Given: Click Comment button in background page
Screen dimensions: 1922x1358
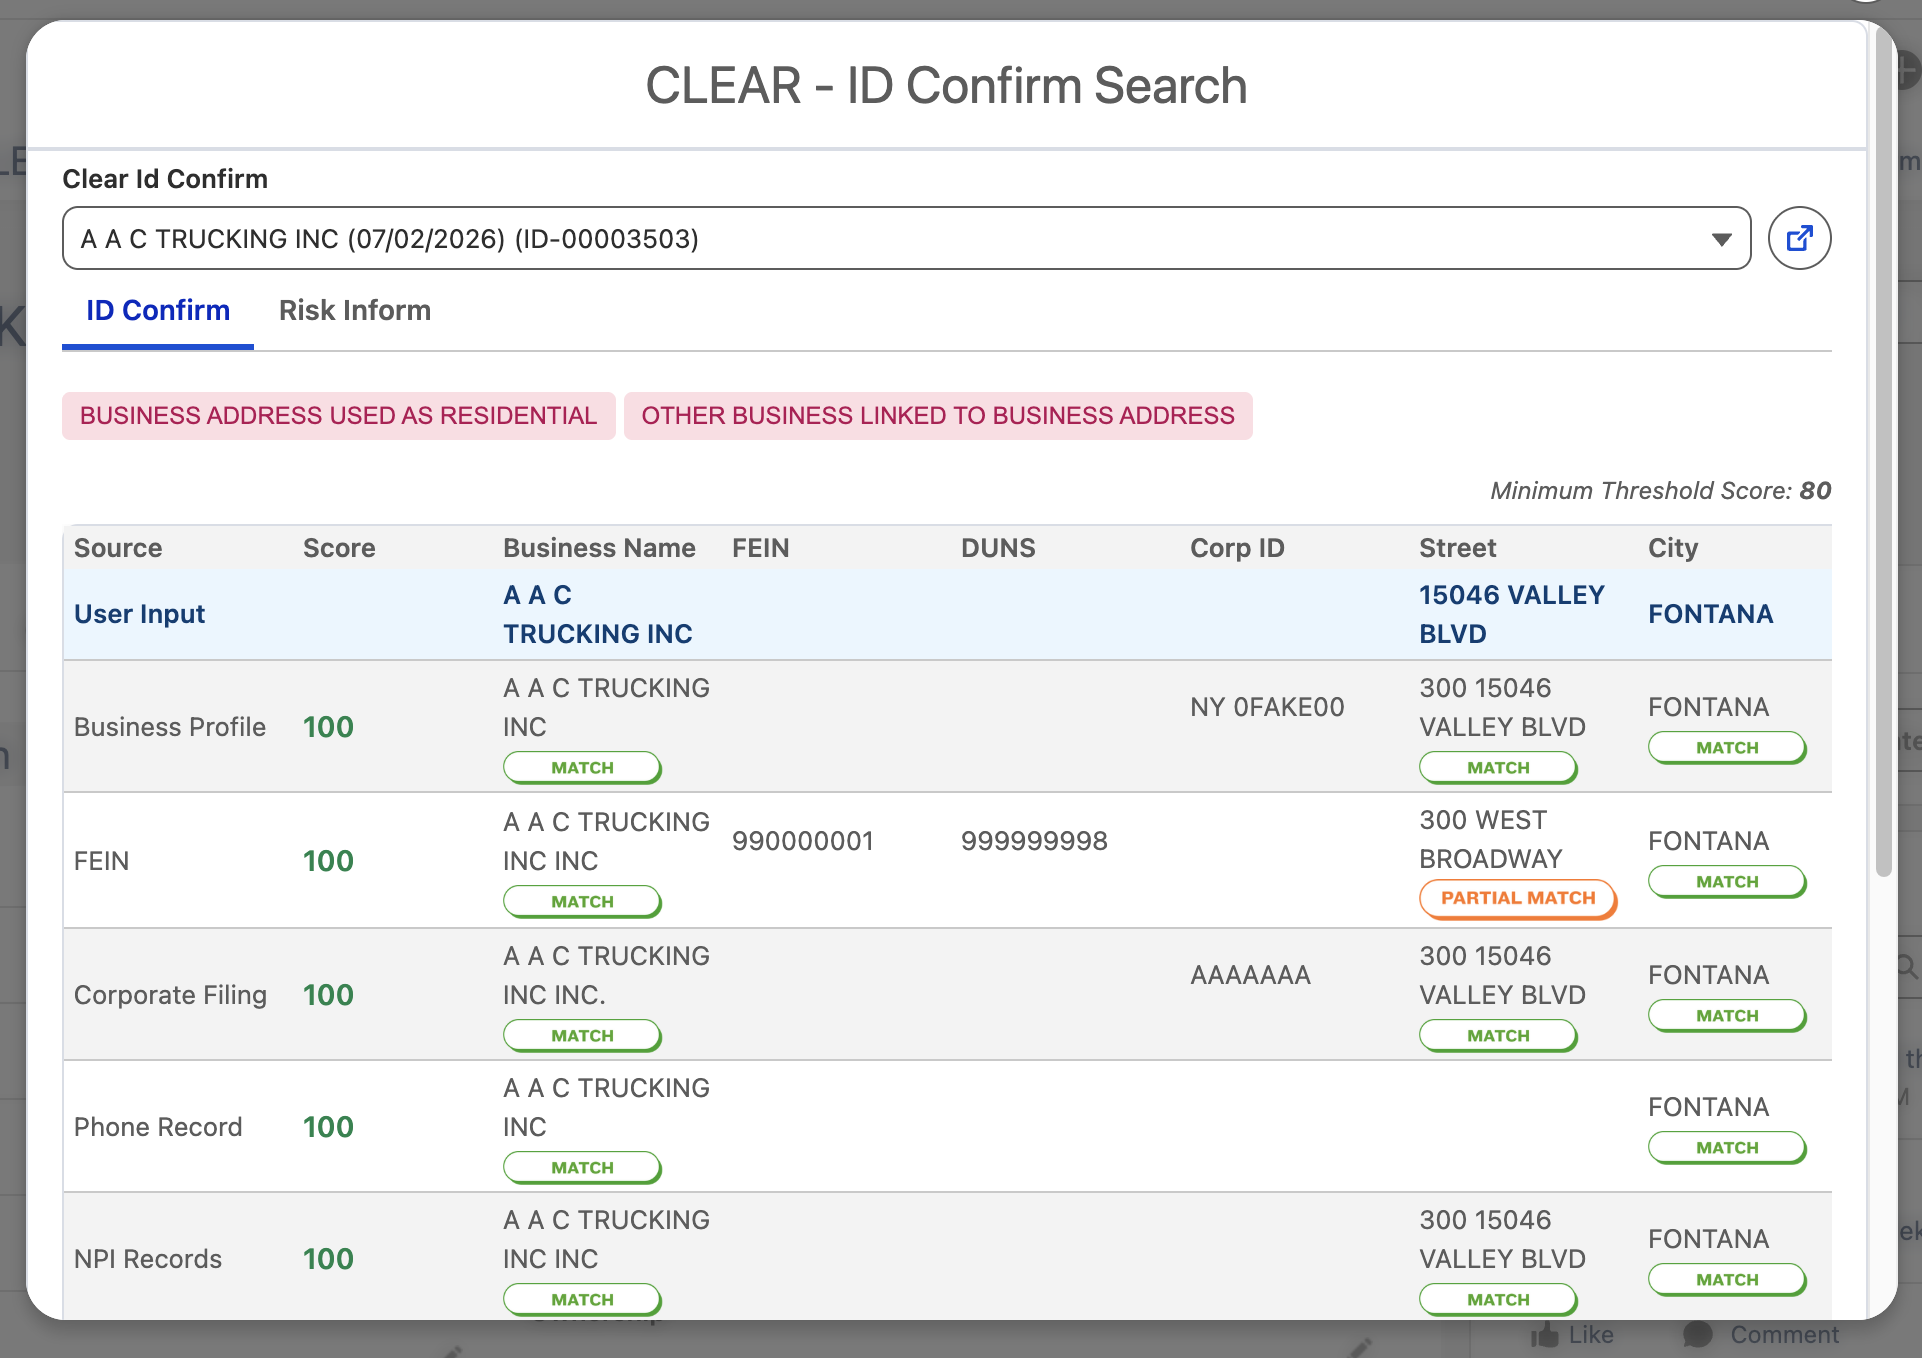Looking at the screenshot, I should (x=1761, y=1335).
